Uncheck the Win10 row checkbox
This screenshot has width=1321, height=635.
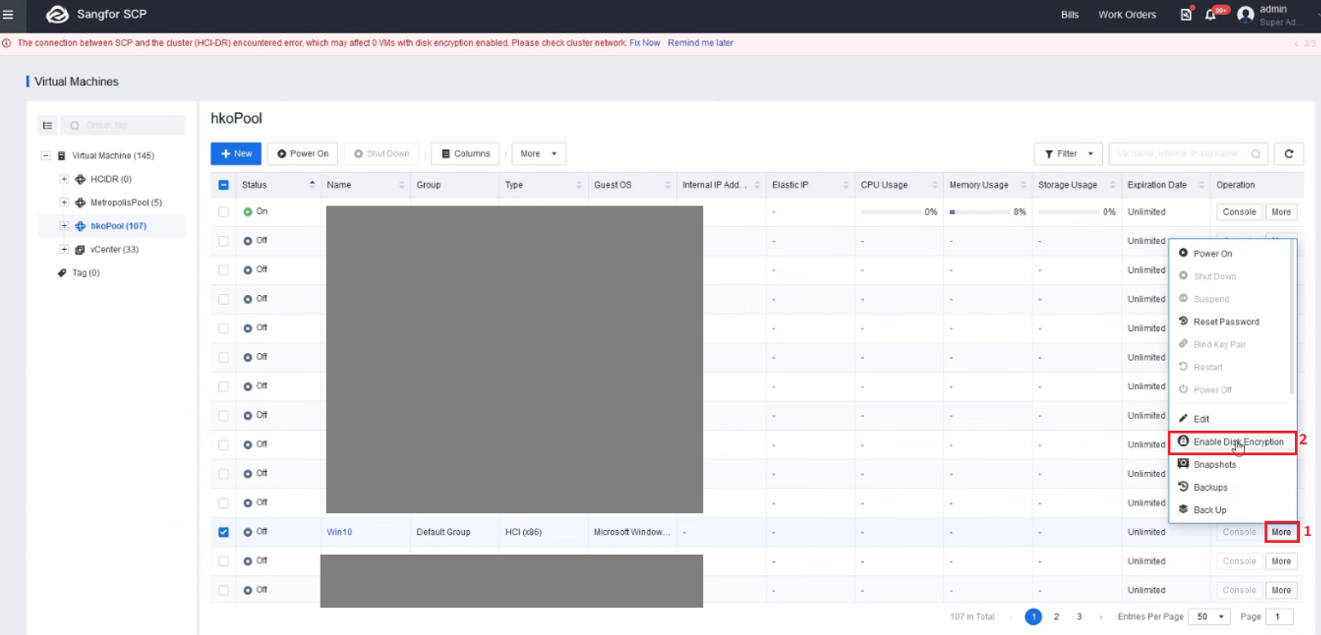pos(223,532)
